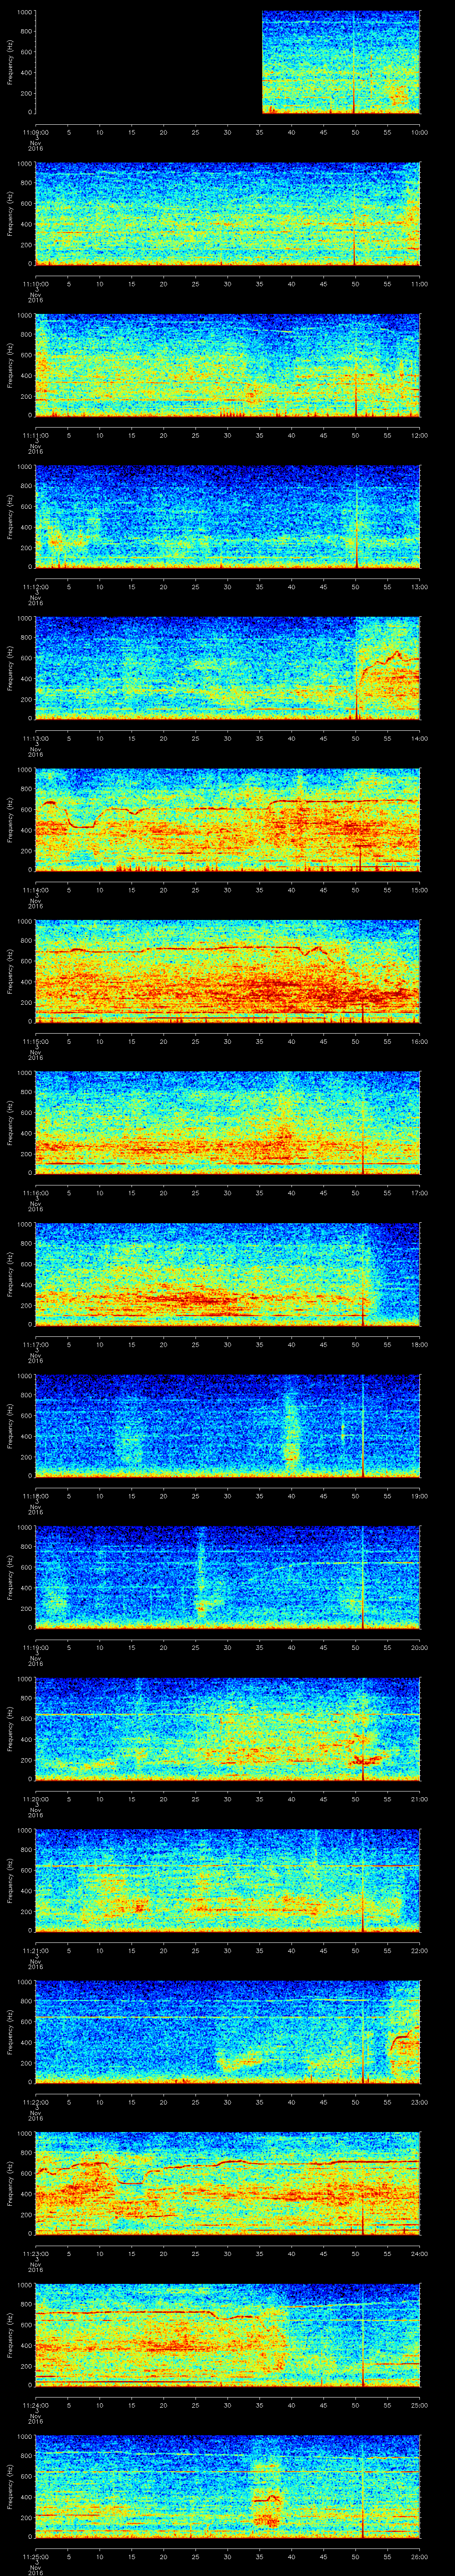Click the 11:19:00 start time label
This screenshot has width=455, height=2576.
(x=35, y=1647)
